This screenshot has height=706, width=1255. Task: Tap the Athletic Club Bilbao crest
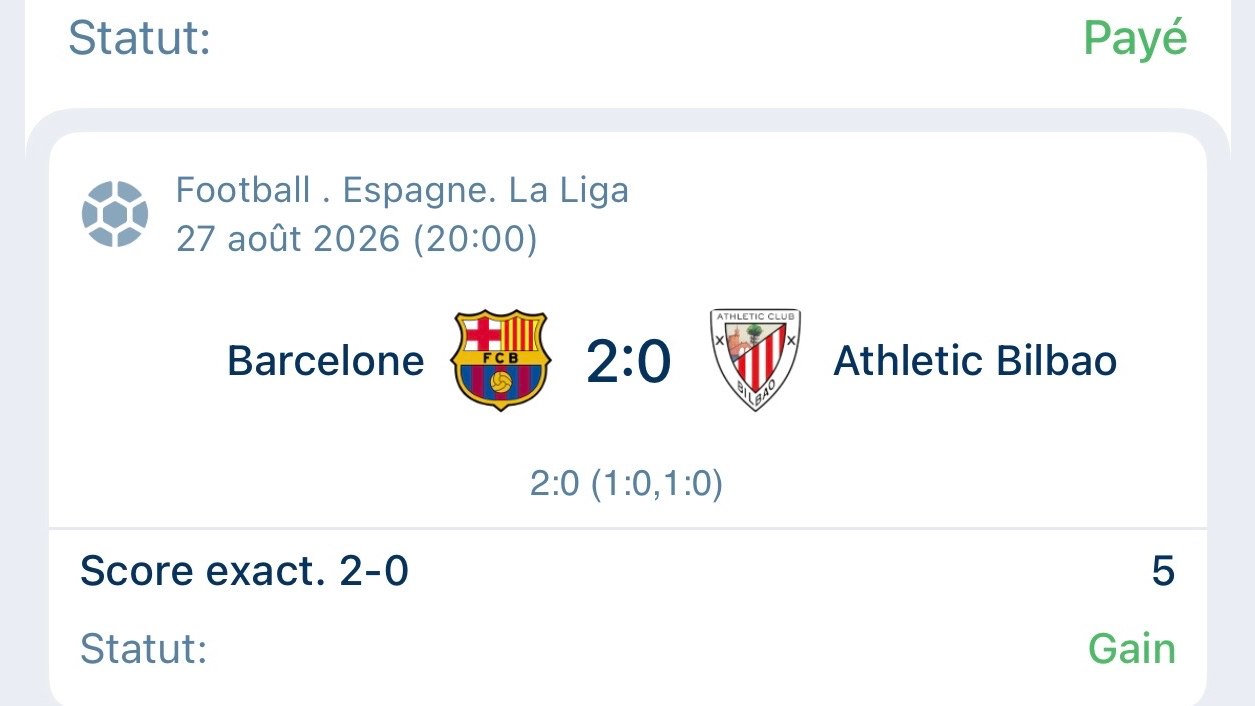(755, 360)
